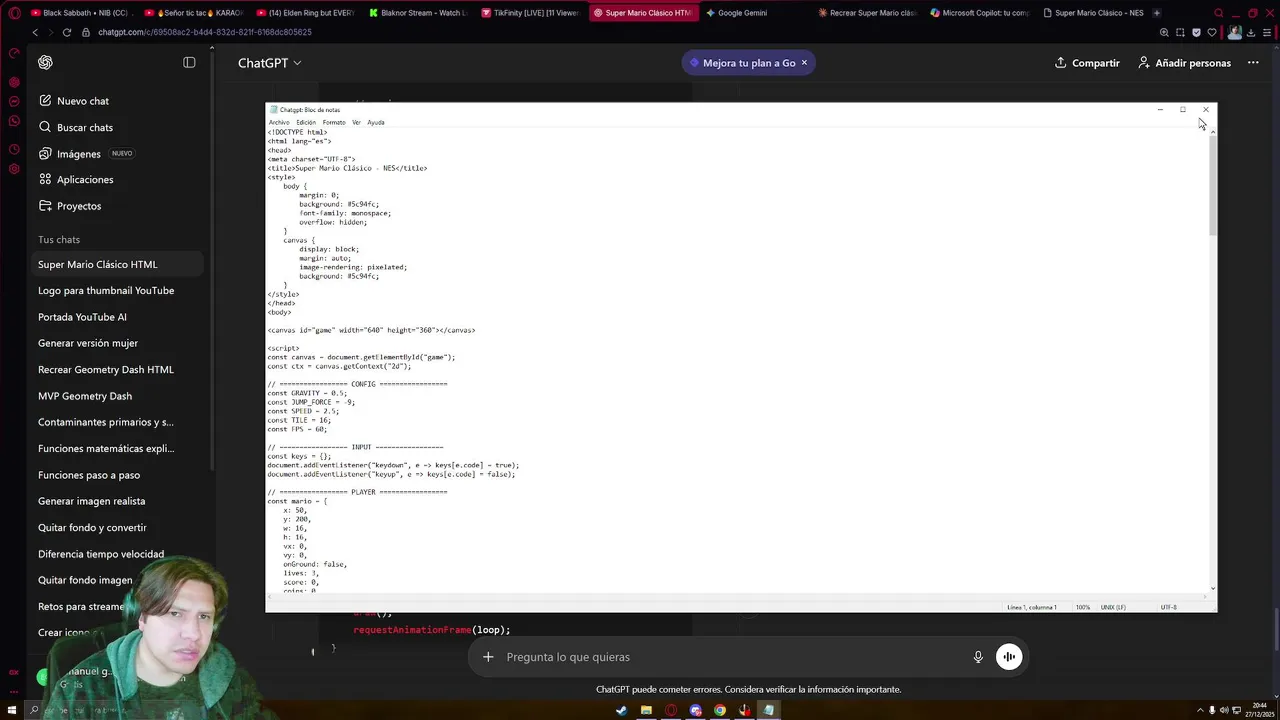Switch to the Blaknor Stream browser tab
The height and width of the screenshot is (720, 1280).
(417, 13)
